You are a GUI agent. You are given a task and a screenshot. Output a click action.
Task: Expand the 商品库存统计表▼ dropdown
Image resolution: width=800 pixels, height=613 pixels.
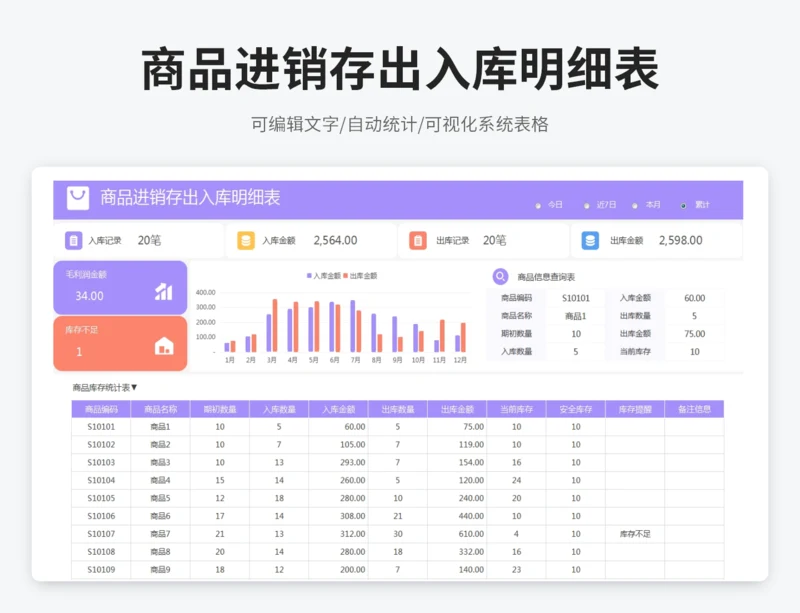[x=105, y=387]
